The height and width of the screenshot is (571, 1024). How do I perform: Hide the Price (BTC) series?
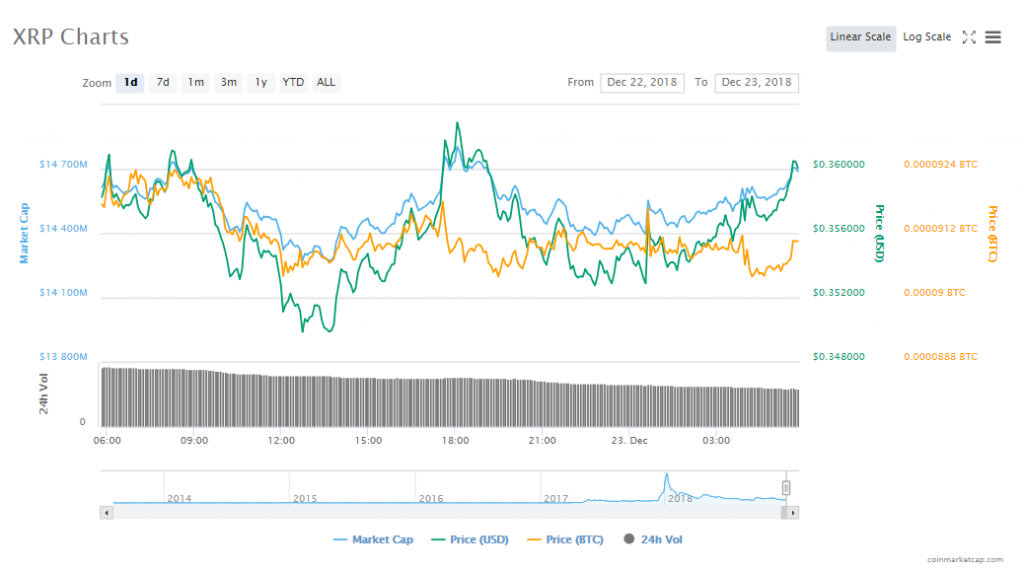[x=565, y=540]
